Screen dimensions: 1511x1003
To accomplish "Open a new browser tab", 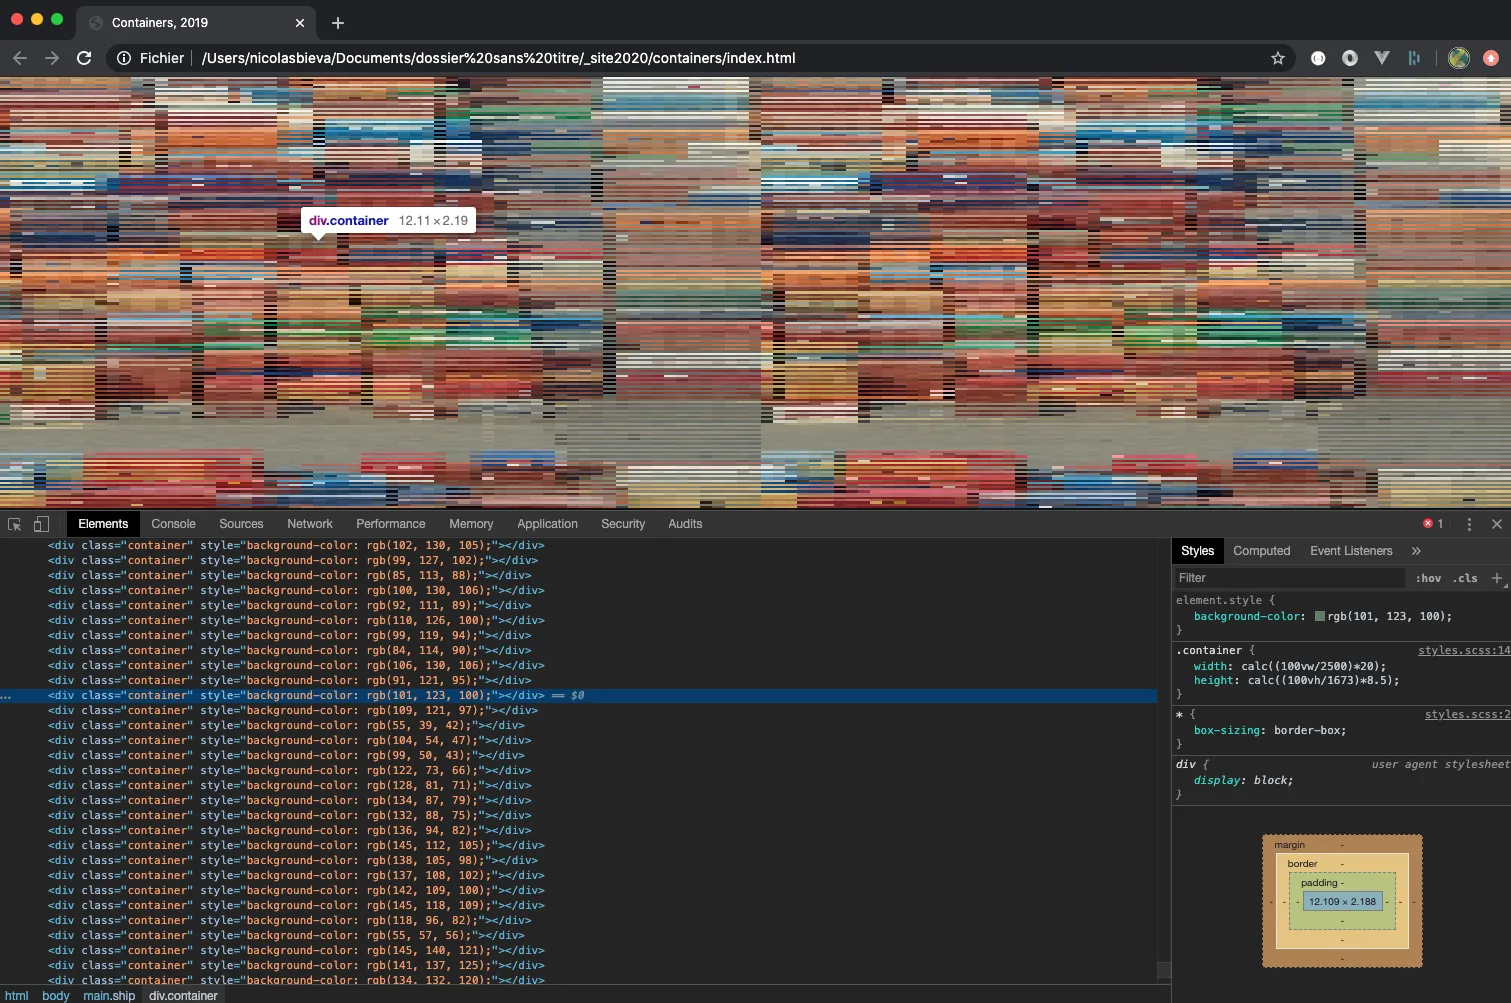I will click(338, 23).
